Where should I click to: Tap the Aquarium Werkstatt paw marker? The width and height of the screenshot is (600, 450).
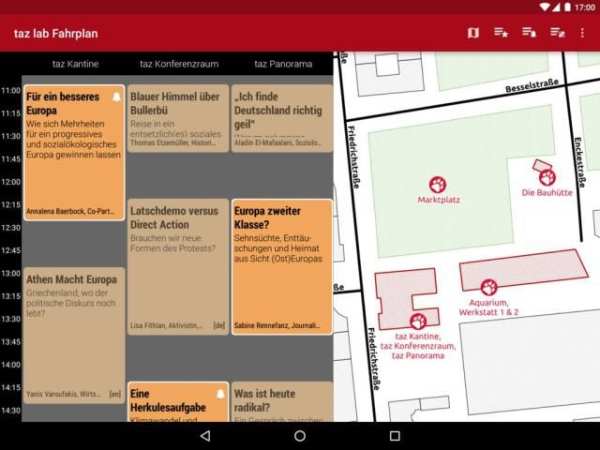489,287
